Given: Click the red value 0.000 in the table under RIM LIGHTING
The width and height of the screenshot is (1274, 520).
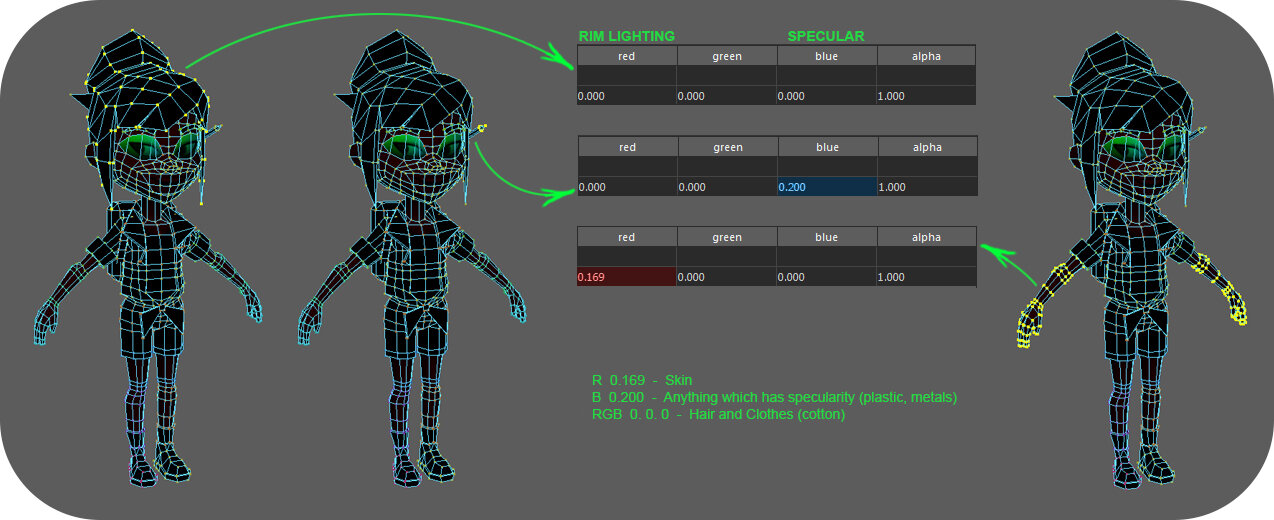Looking at the screenshot, I should (x=626, y=96).
